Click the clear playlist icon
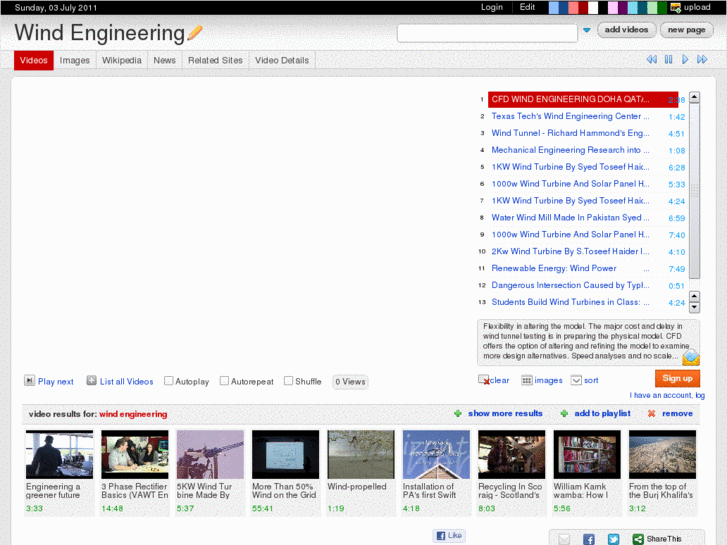Screen dimensions: 727x545 tap(484, 380)
